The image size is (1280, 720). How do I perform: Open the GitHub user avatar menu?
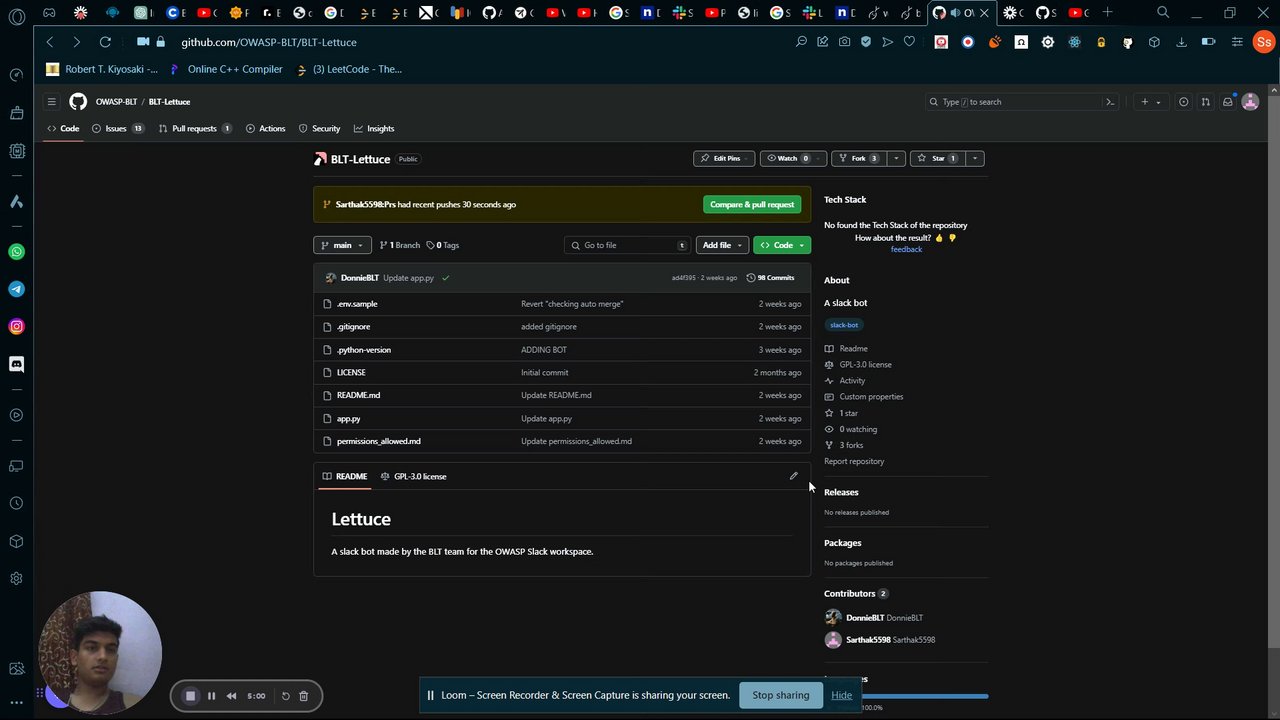(1250, 102)
